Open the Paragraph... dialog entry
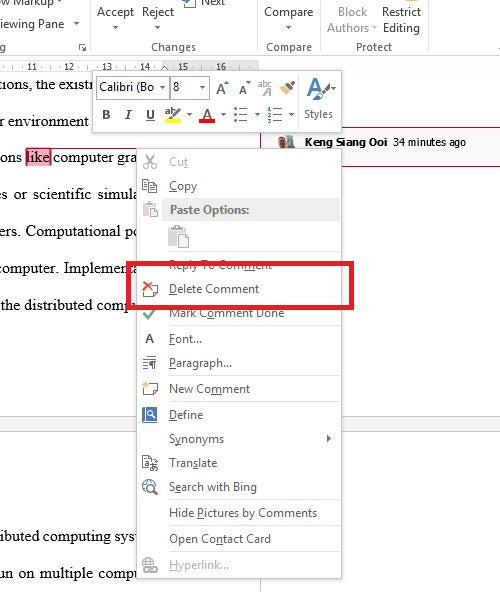 [239, 363]
